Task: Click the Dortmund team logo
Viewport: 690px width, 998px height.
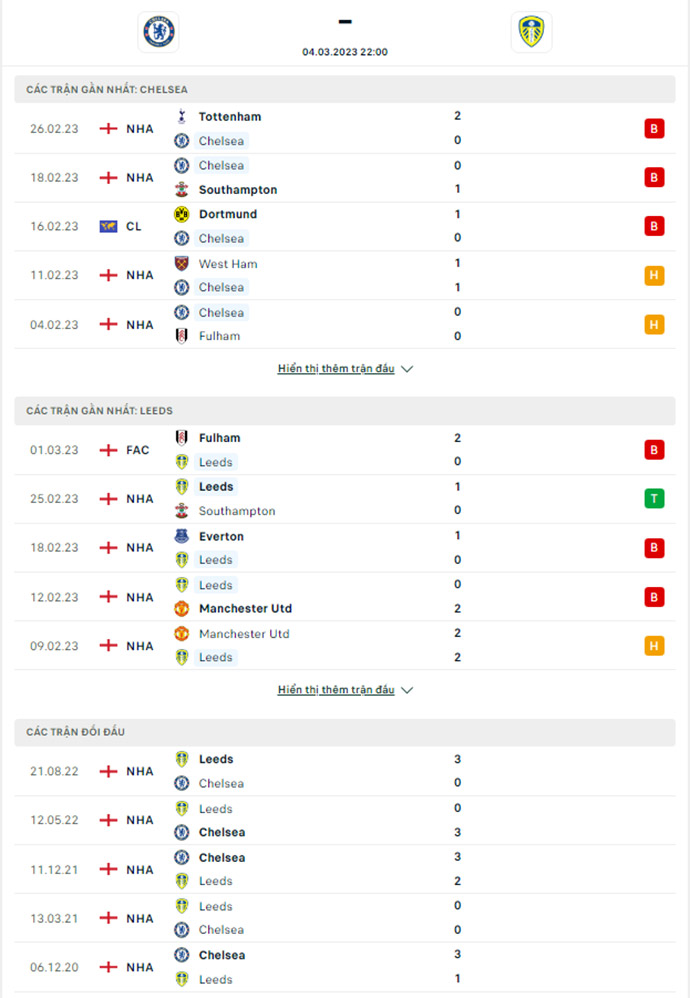Action: point(181,214)
